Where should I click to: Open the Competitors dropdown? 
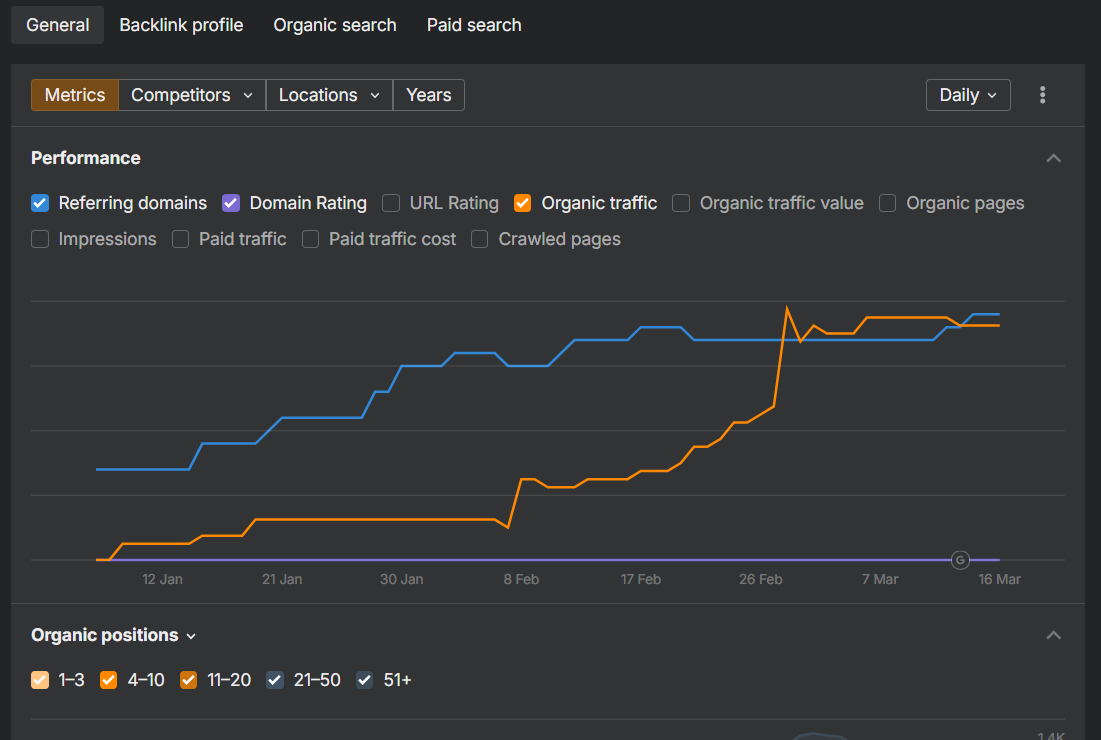[x=192, y=95]
